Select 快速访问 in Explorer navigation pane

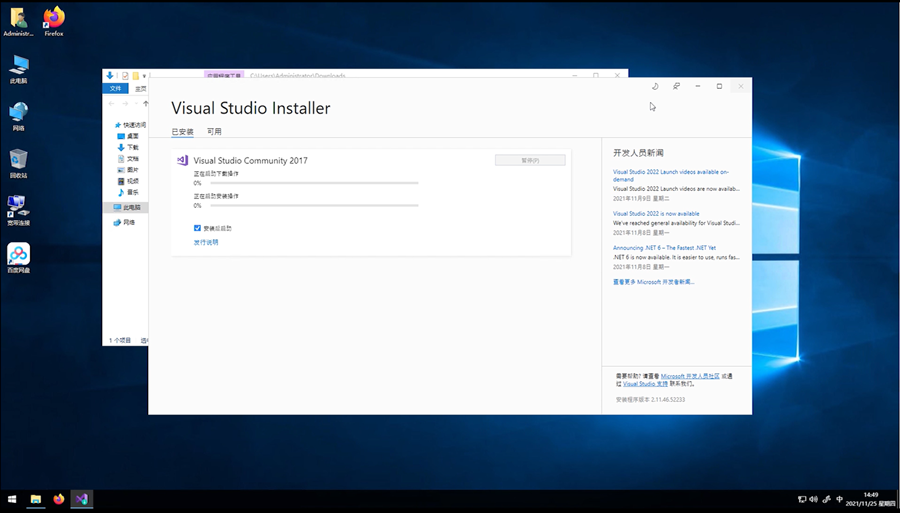tap(130, 125)
